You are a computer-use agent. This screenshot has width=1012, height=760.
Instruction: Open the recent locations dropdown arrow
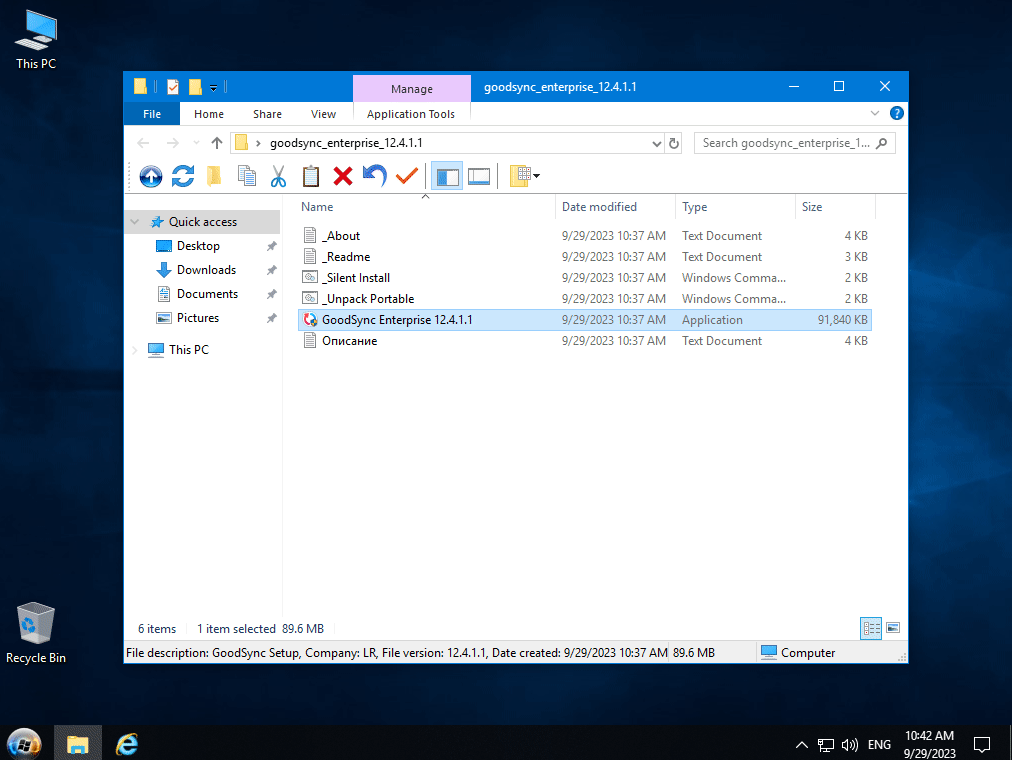tap(196, 143)
